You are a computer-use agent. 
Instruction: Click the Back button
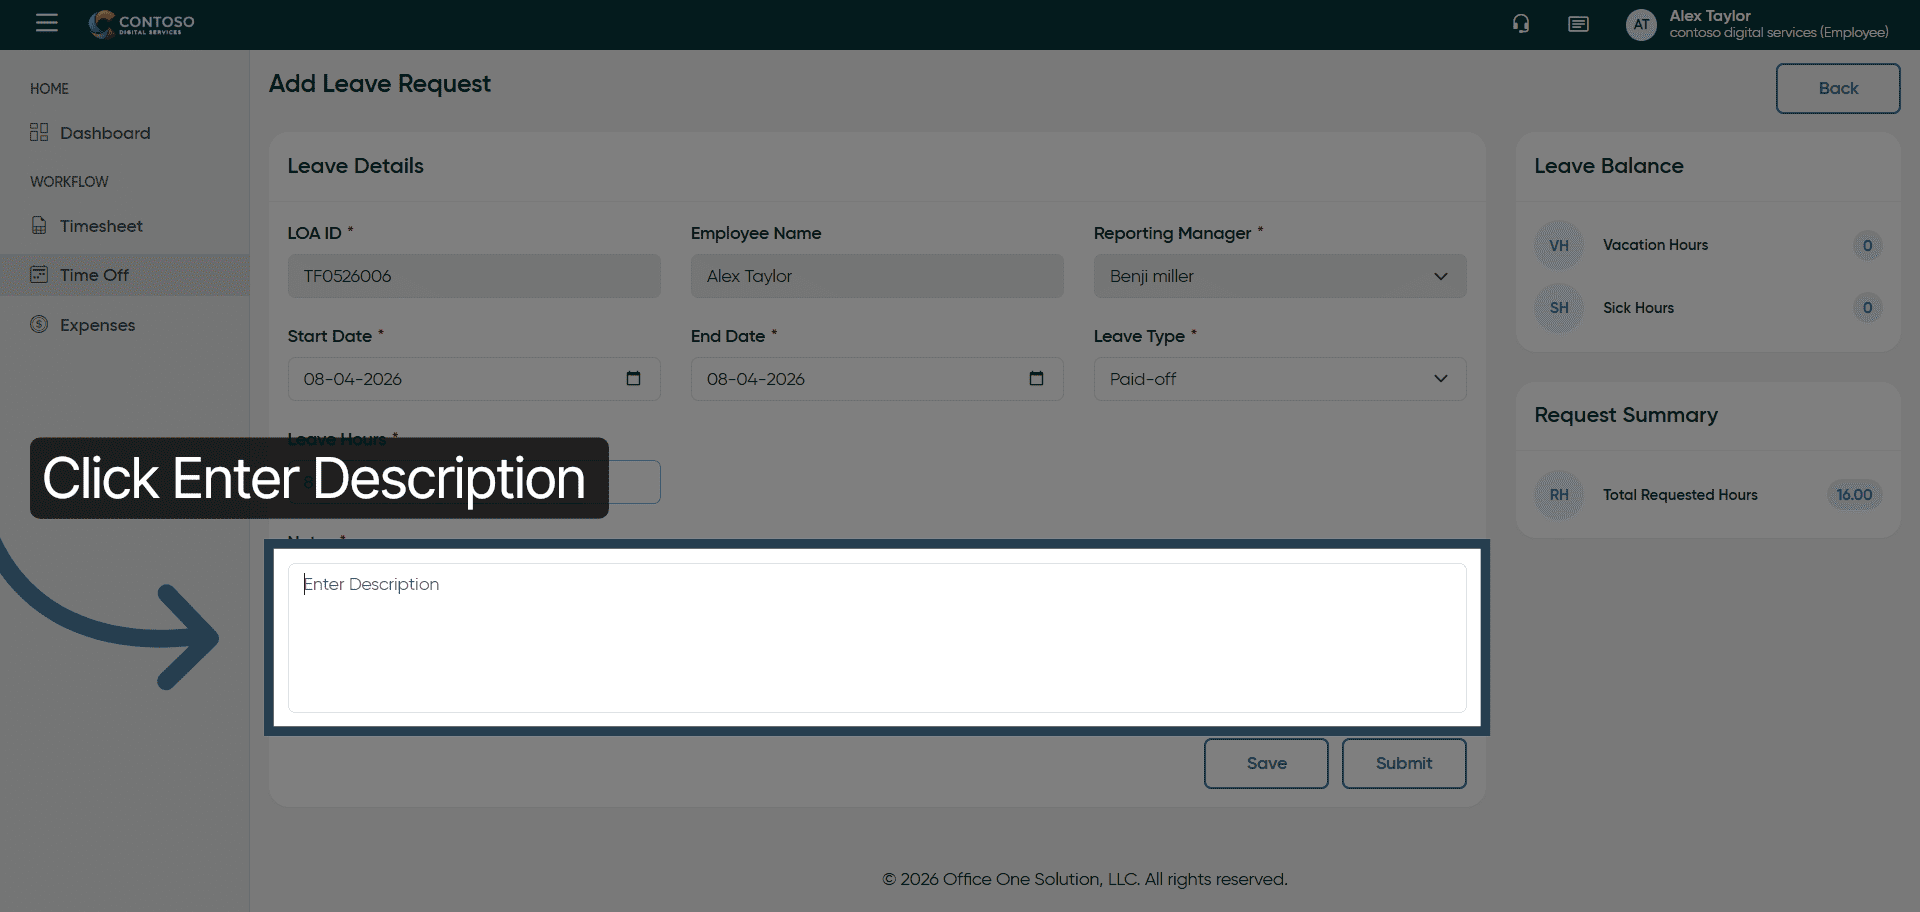click(1837, 88)
